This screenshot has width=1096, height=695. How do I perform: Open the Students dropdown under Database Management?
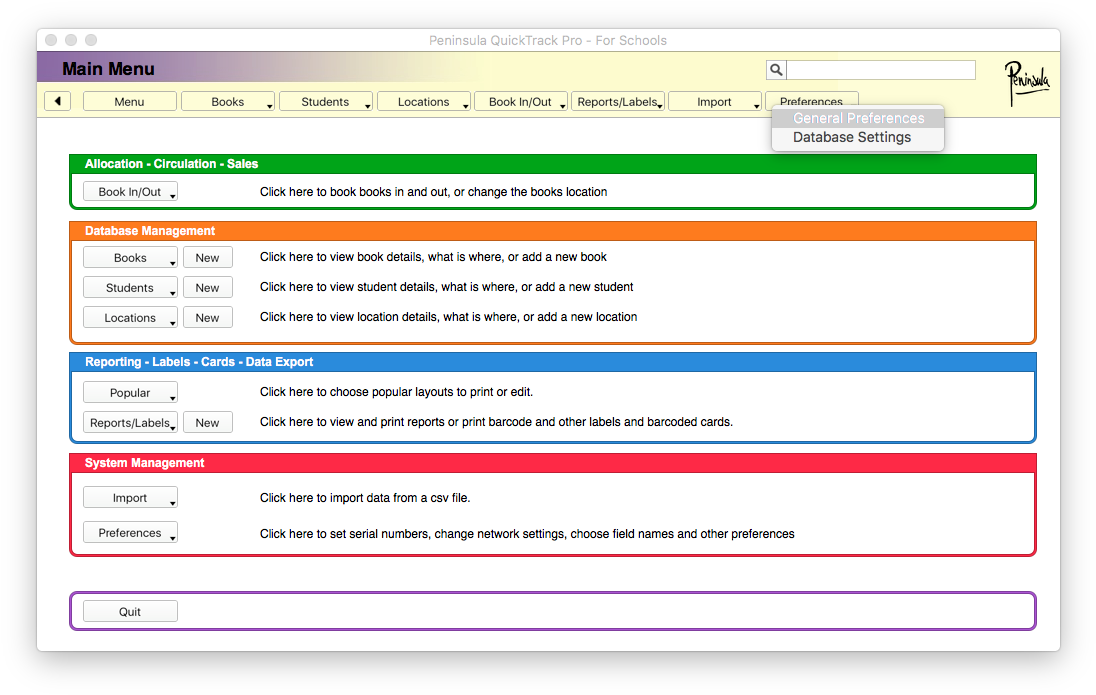click(x=130, y=288)
